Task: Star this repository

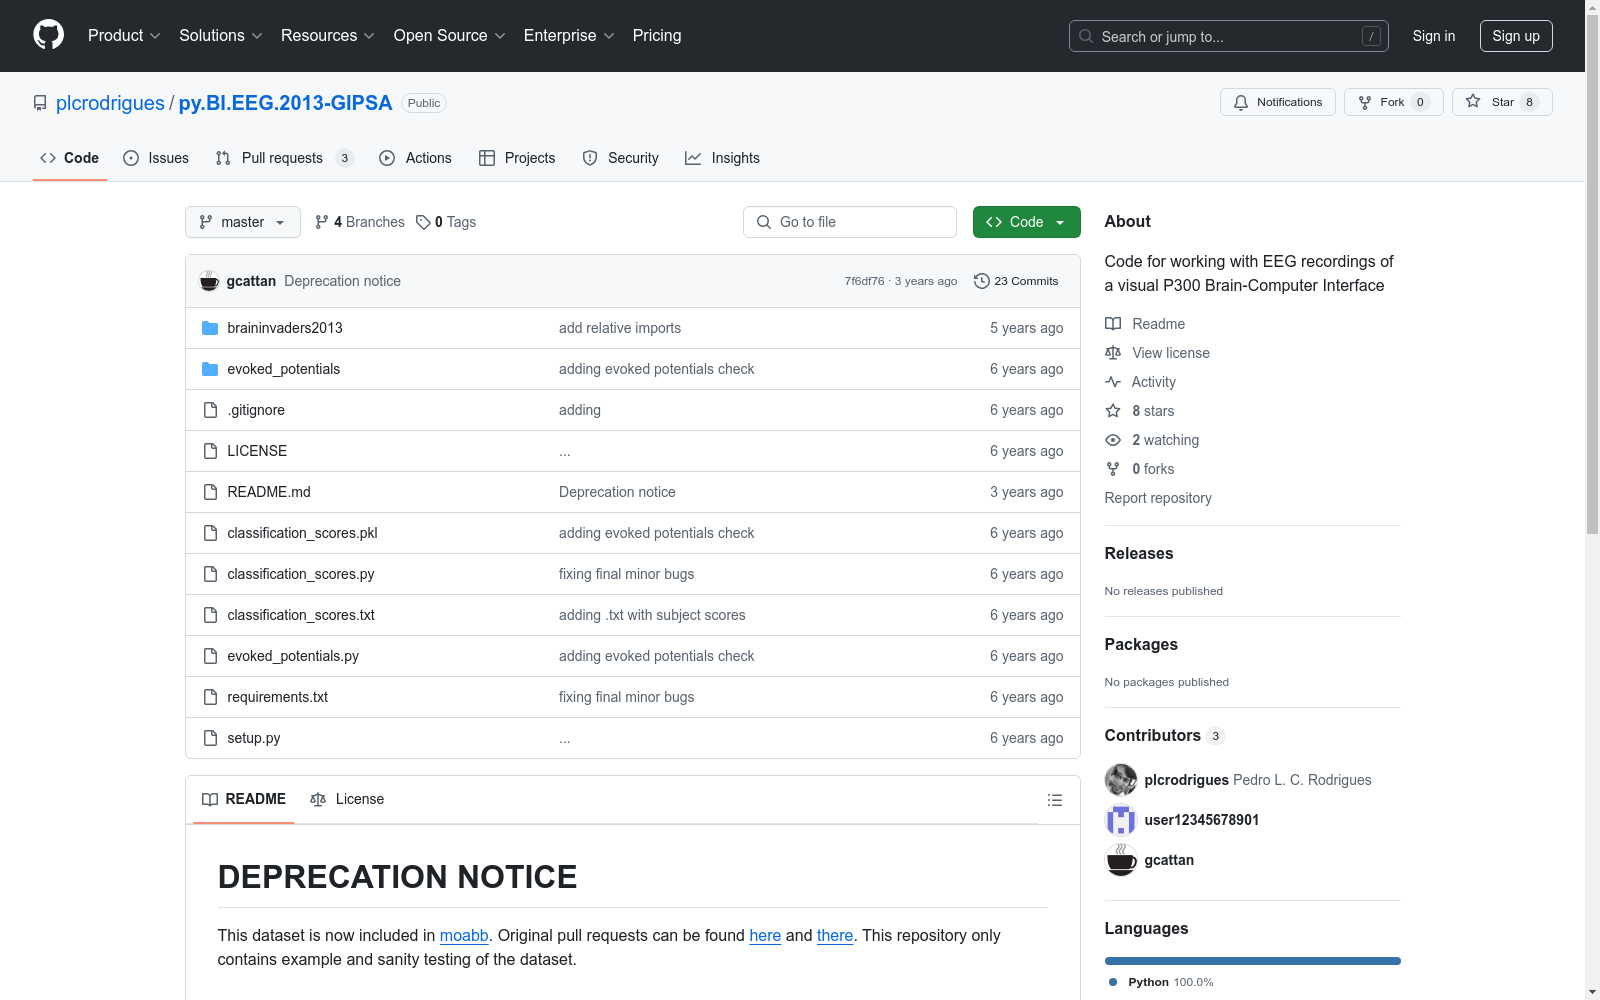Action: tap(1502, 102)
